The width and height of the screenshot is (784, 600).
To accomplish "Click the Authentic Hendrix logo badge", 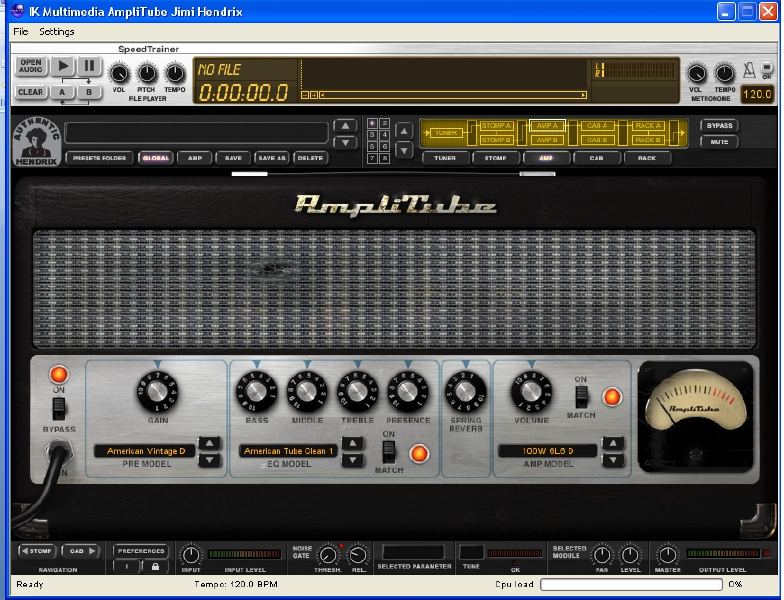I will pos(34,141).
